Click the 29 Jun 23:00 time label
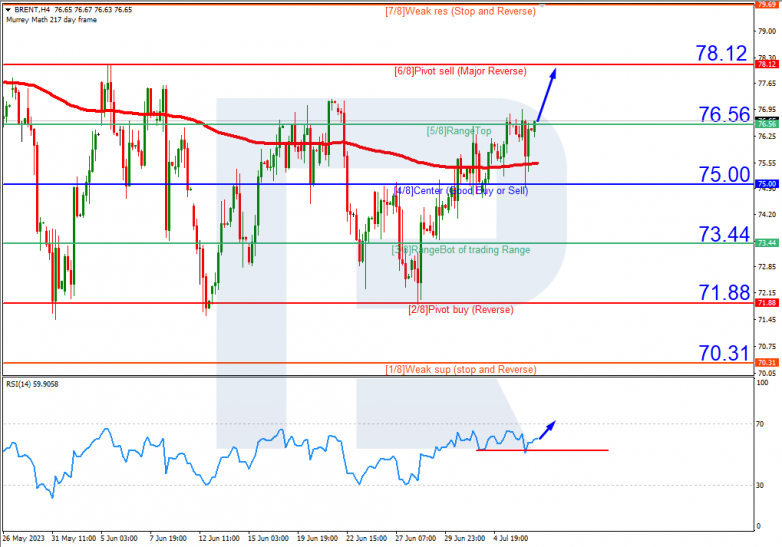This screenshot has height=547, width=782. tap(465, 539)
